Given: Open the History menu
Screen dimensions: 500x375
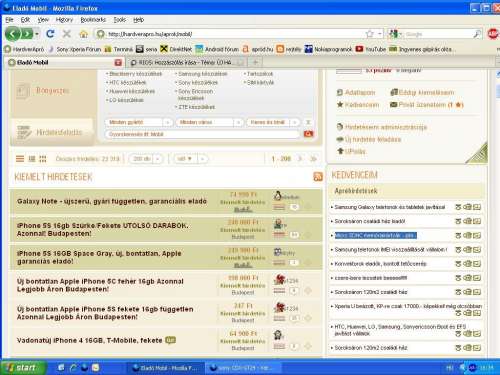Looking at the screenshot, I should [x=64, y=20].
